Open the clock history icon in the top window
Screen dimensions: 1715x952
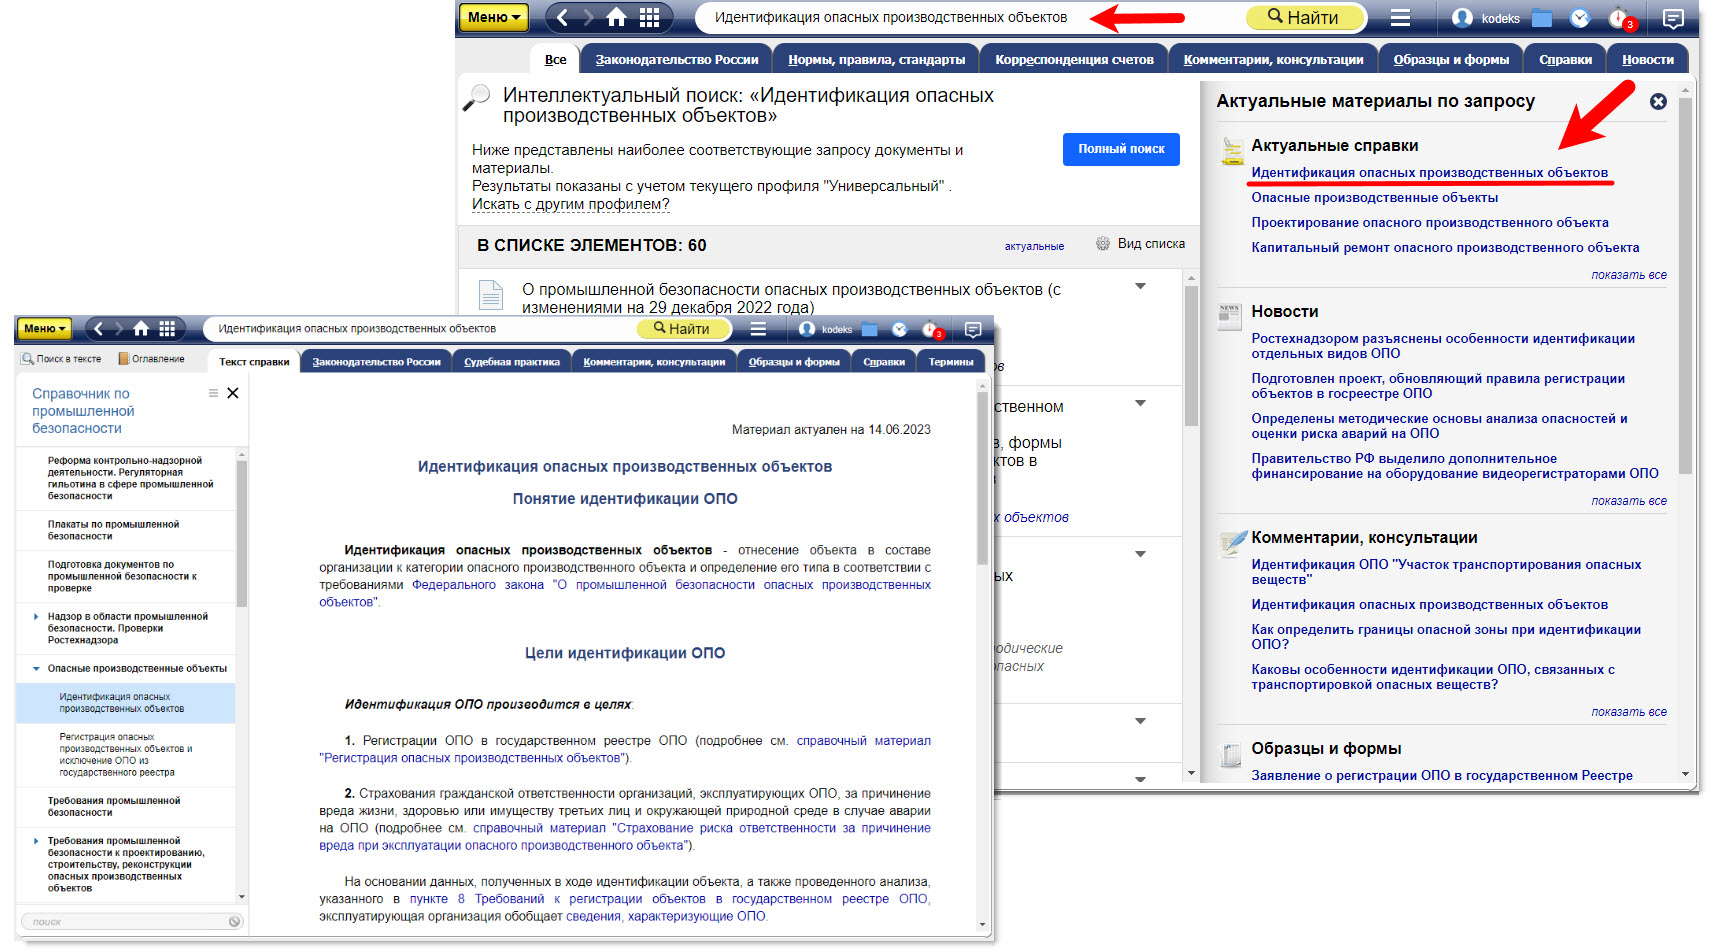1580,18
